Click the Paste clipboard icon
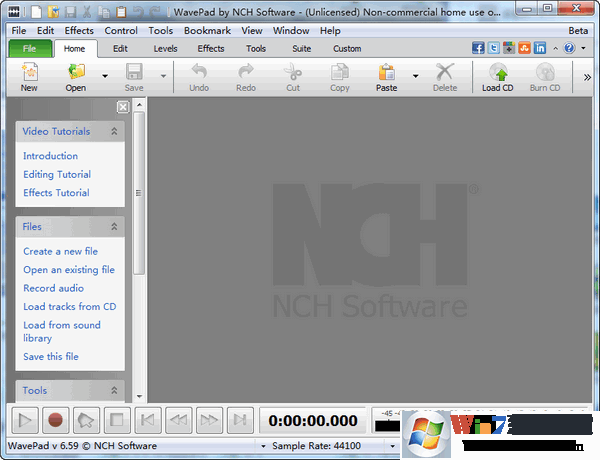 pos(387,72)
